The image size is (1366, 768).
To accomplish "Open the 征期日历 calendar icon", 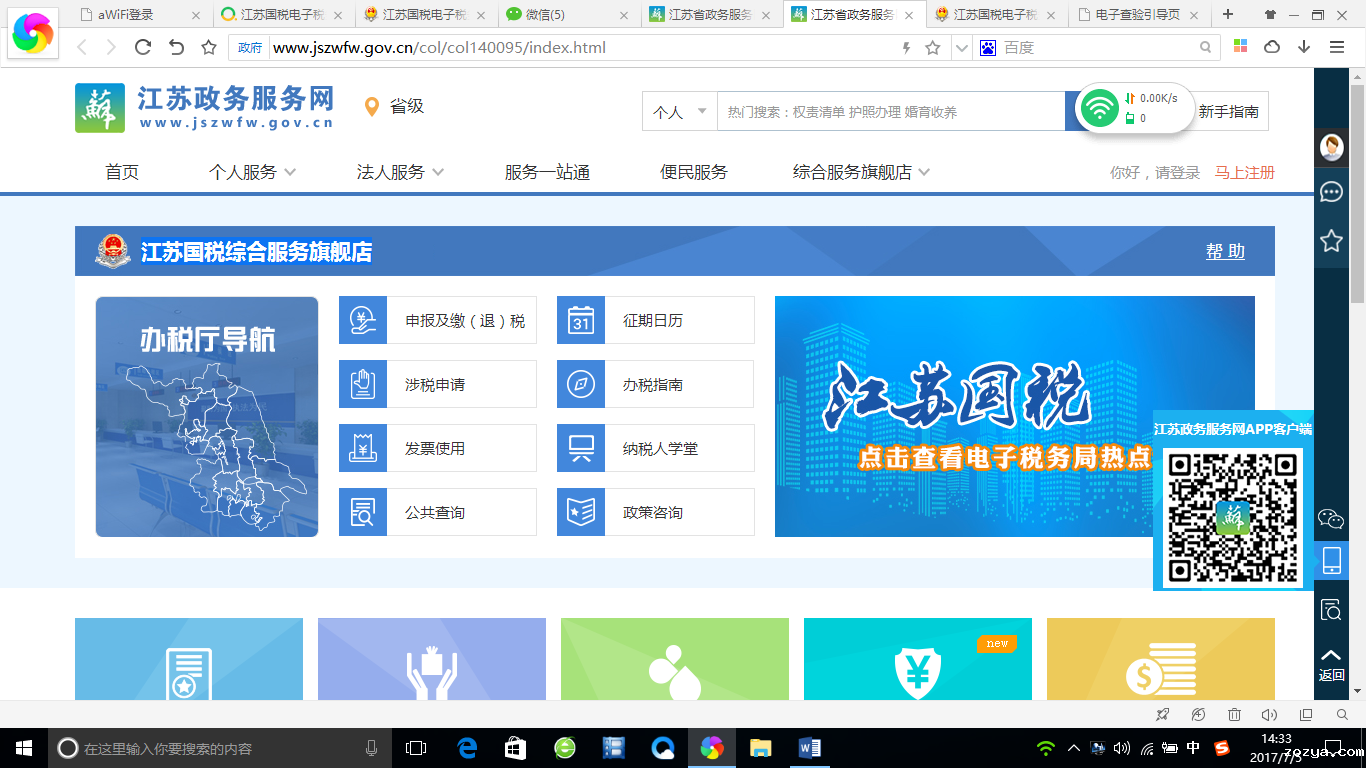I will pyautogui.click(x=581, y=321).
